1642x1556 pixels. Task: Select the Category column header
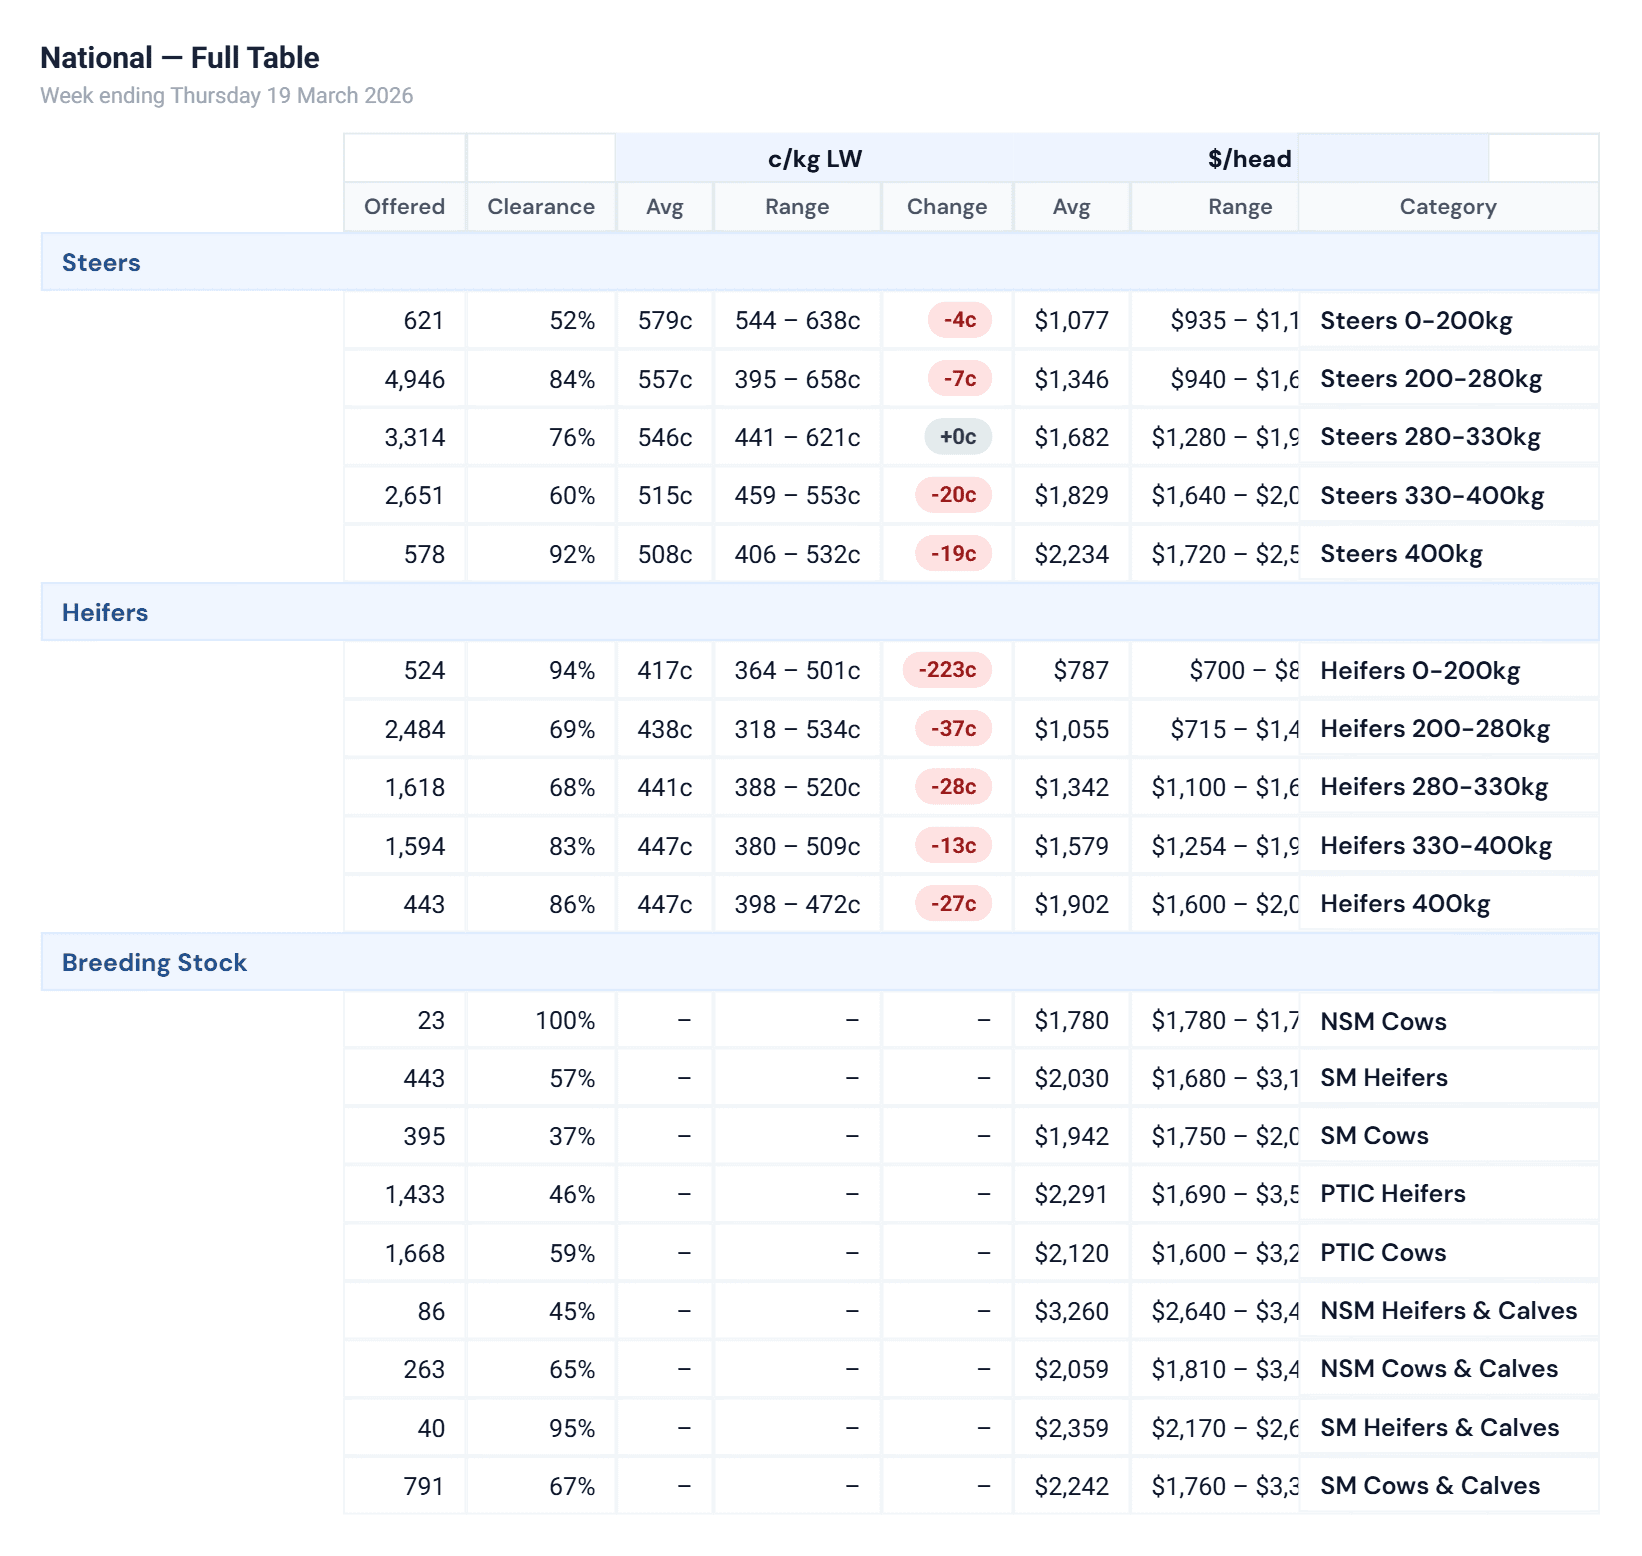1447,207
